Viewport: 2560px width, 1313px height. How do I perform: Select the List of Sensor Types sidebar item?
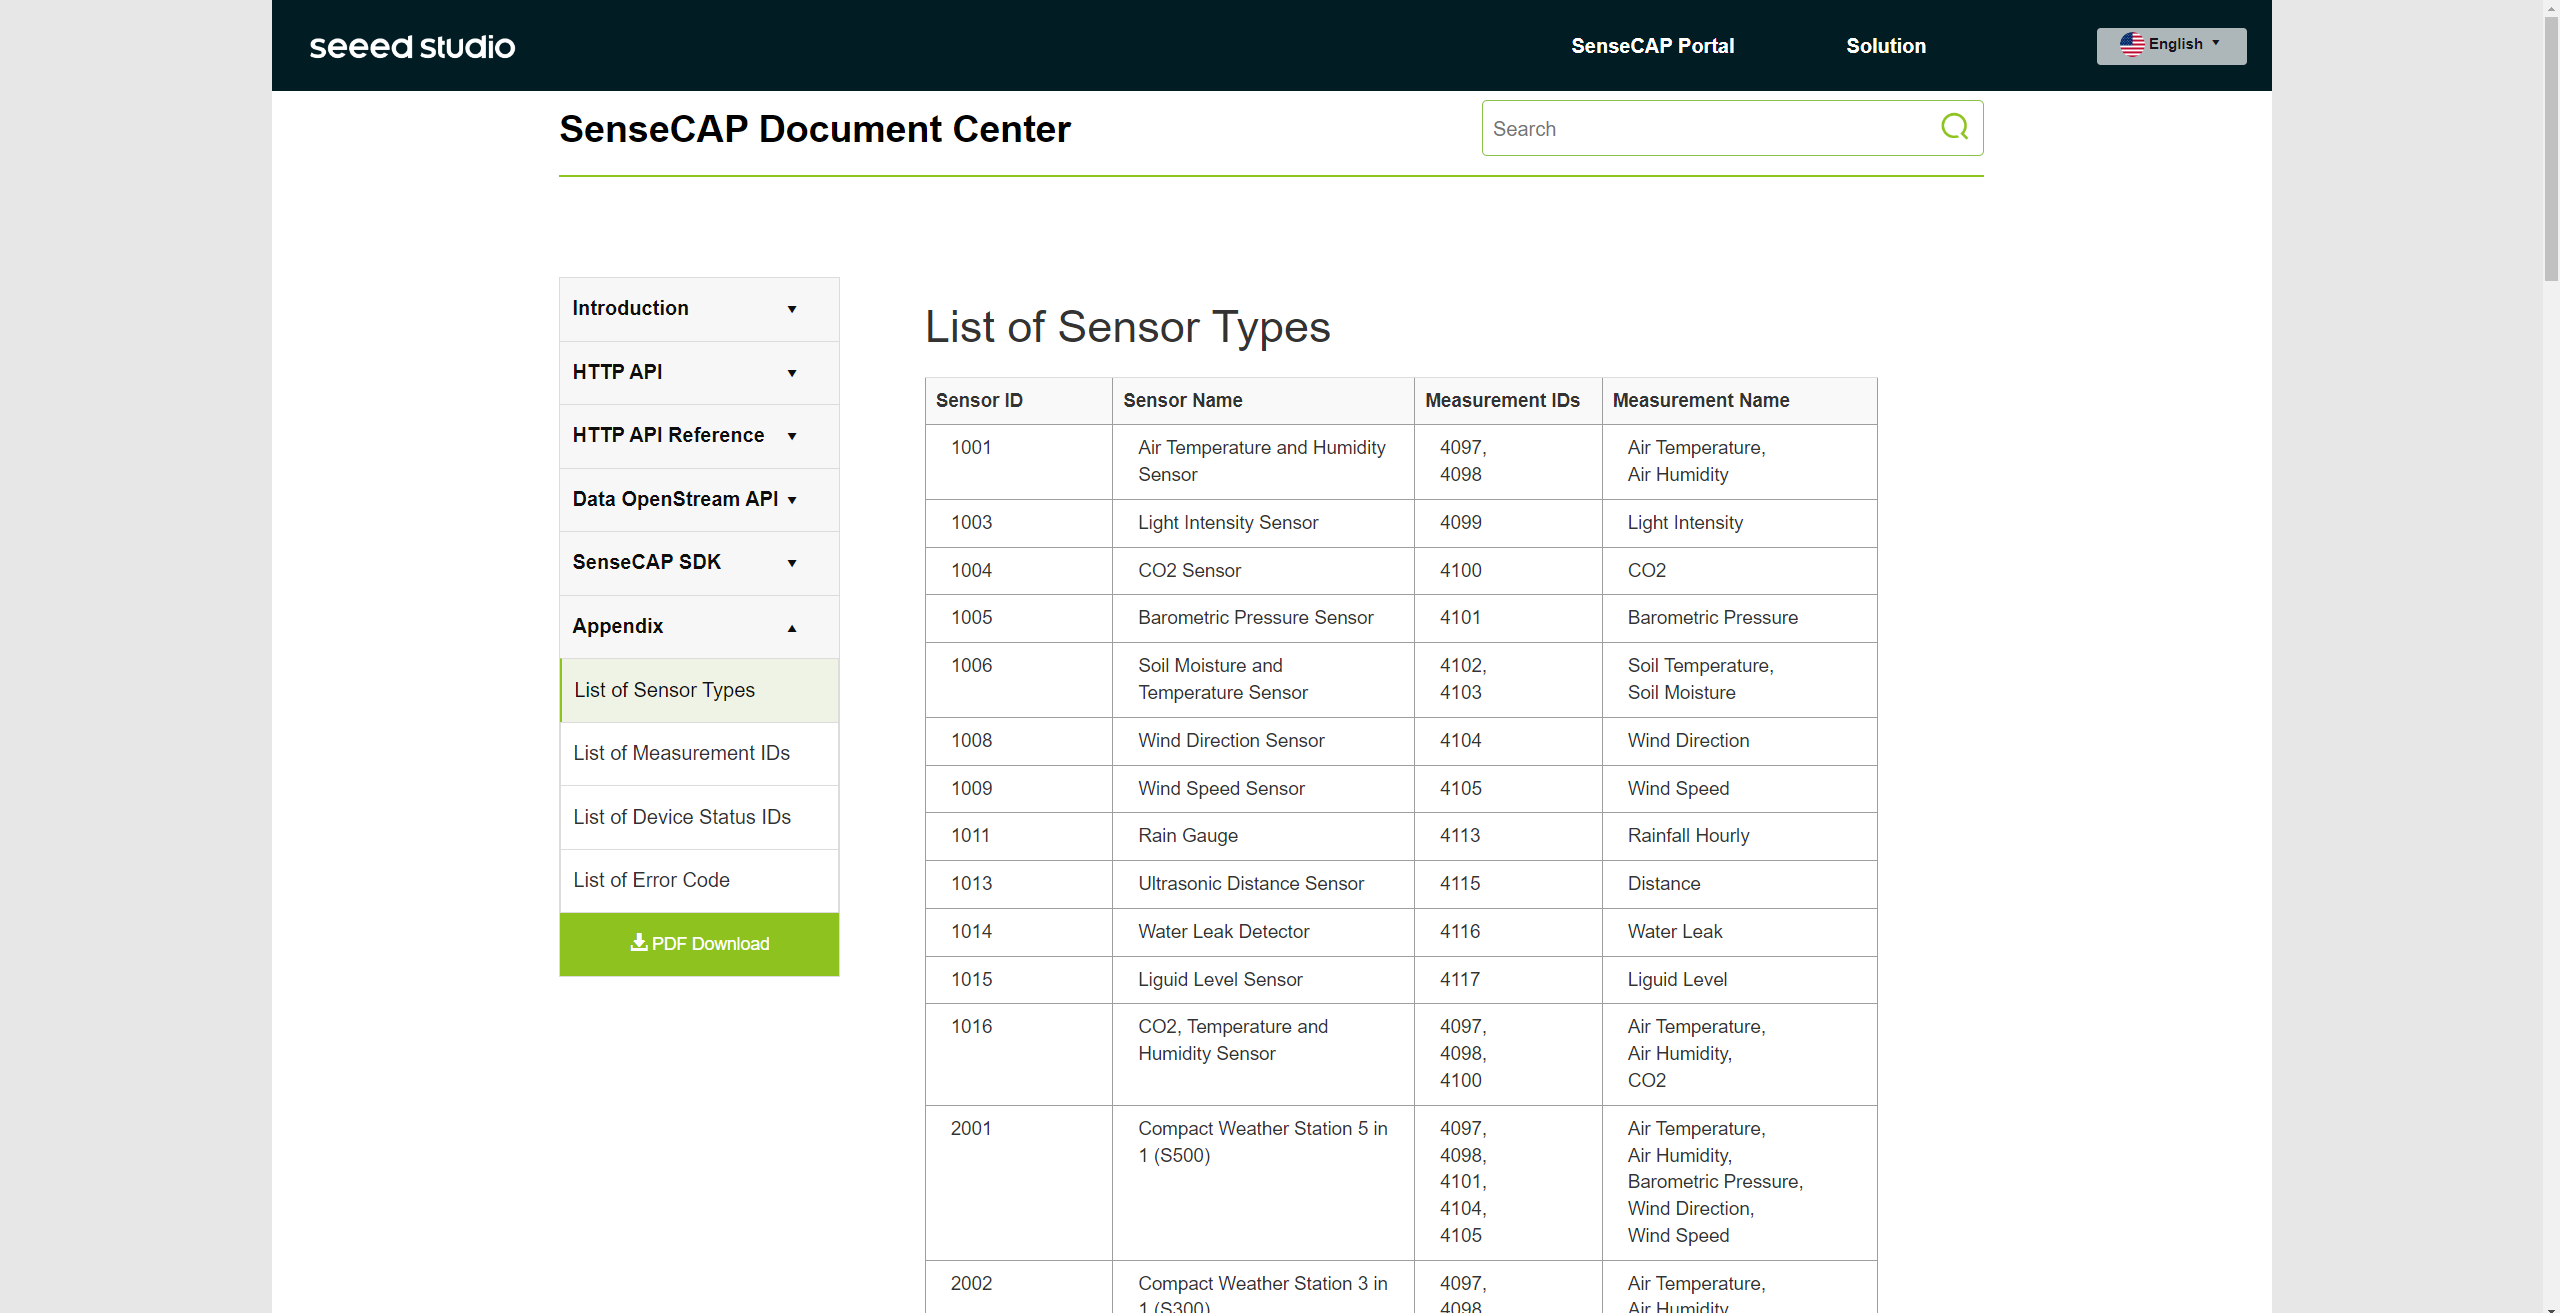tap(664, 690)
